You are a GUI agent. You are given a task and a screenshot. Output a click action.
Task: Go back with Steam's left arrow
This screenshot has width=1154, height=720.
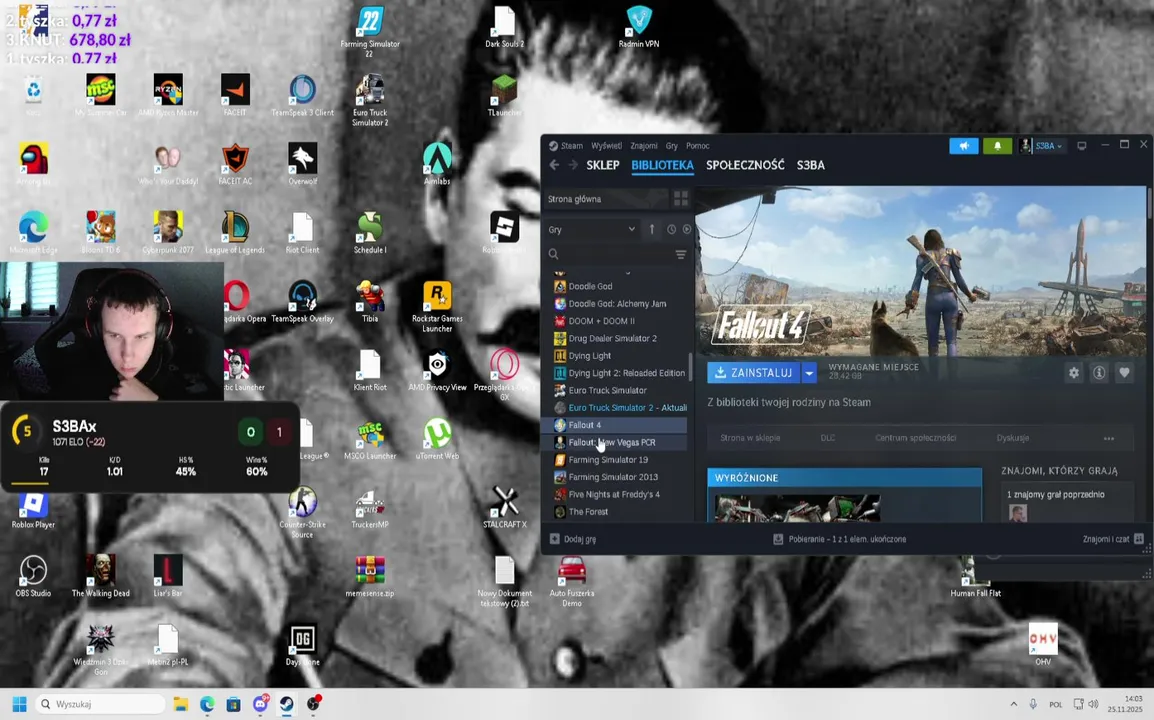[555, 165]
